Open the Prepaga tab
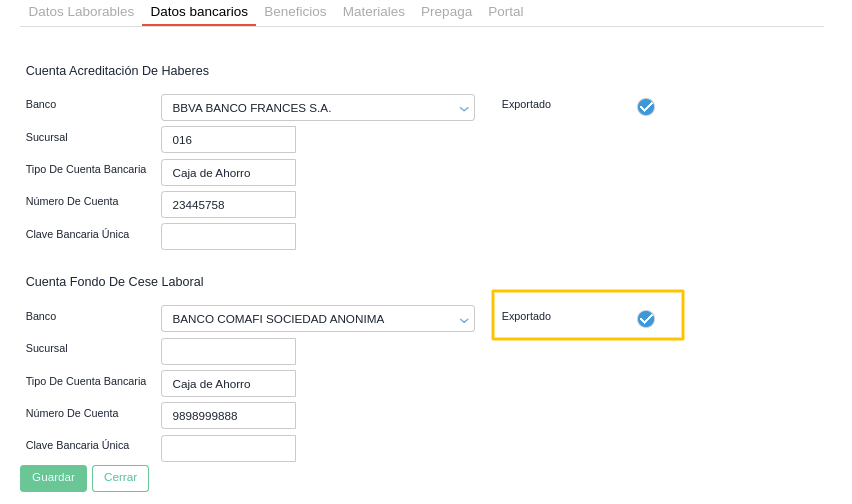Screen dimensions: 852x504 coord(446,12)
